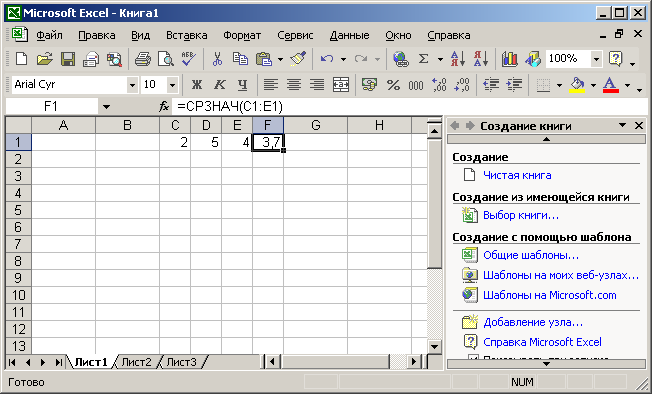Screen dimensions: 652x394
Task: Increase indent in the formatting toolbar
Action: pos(514,85)
